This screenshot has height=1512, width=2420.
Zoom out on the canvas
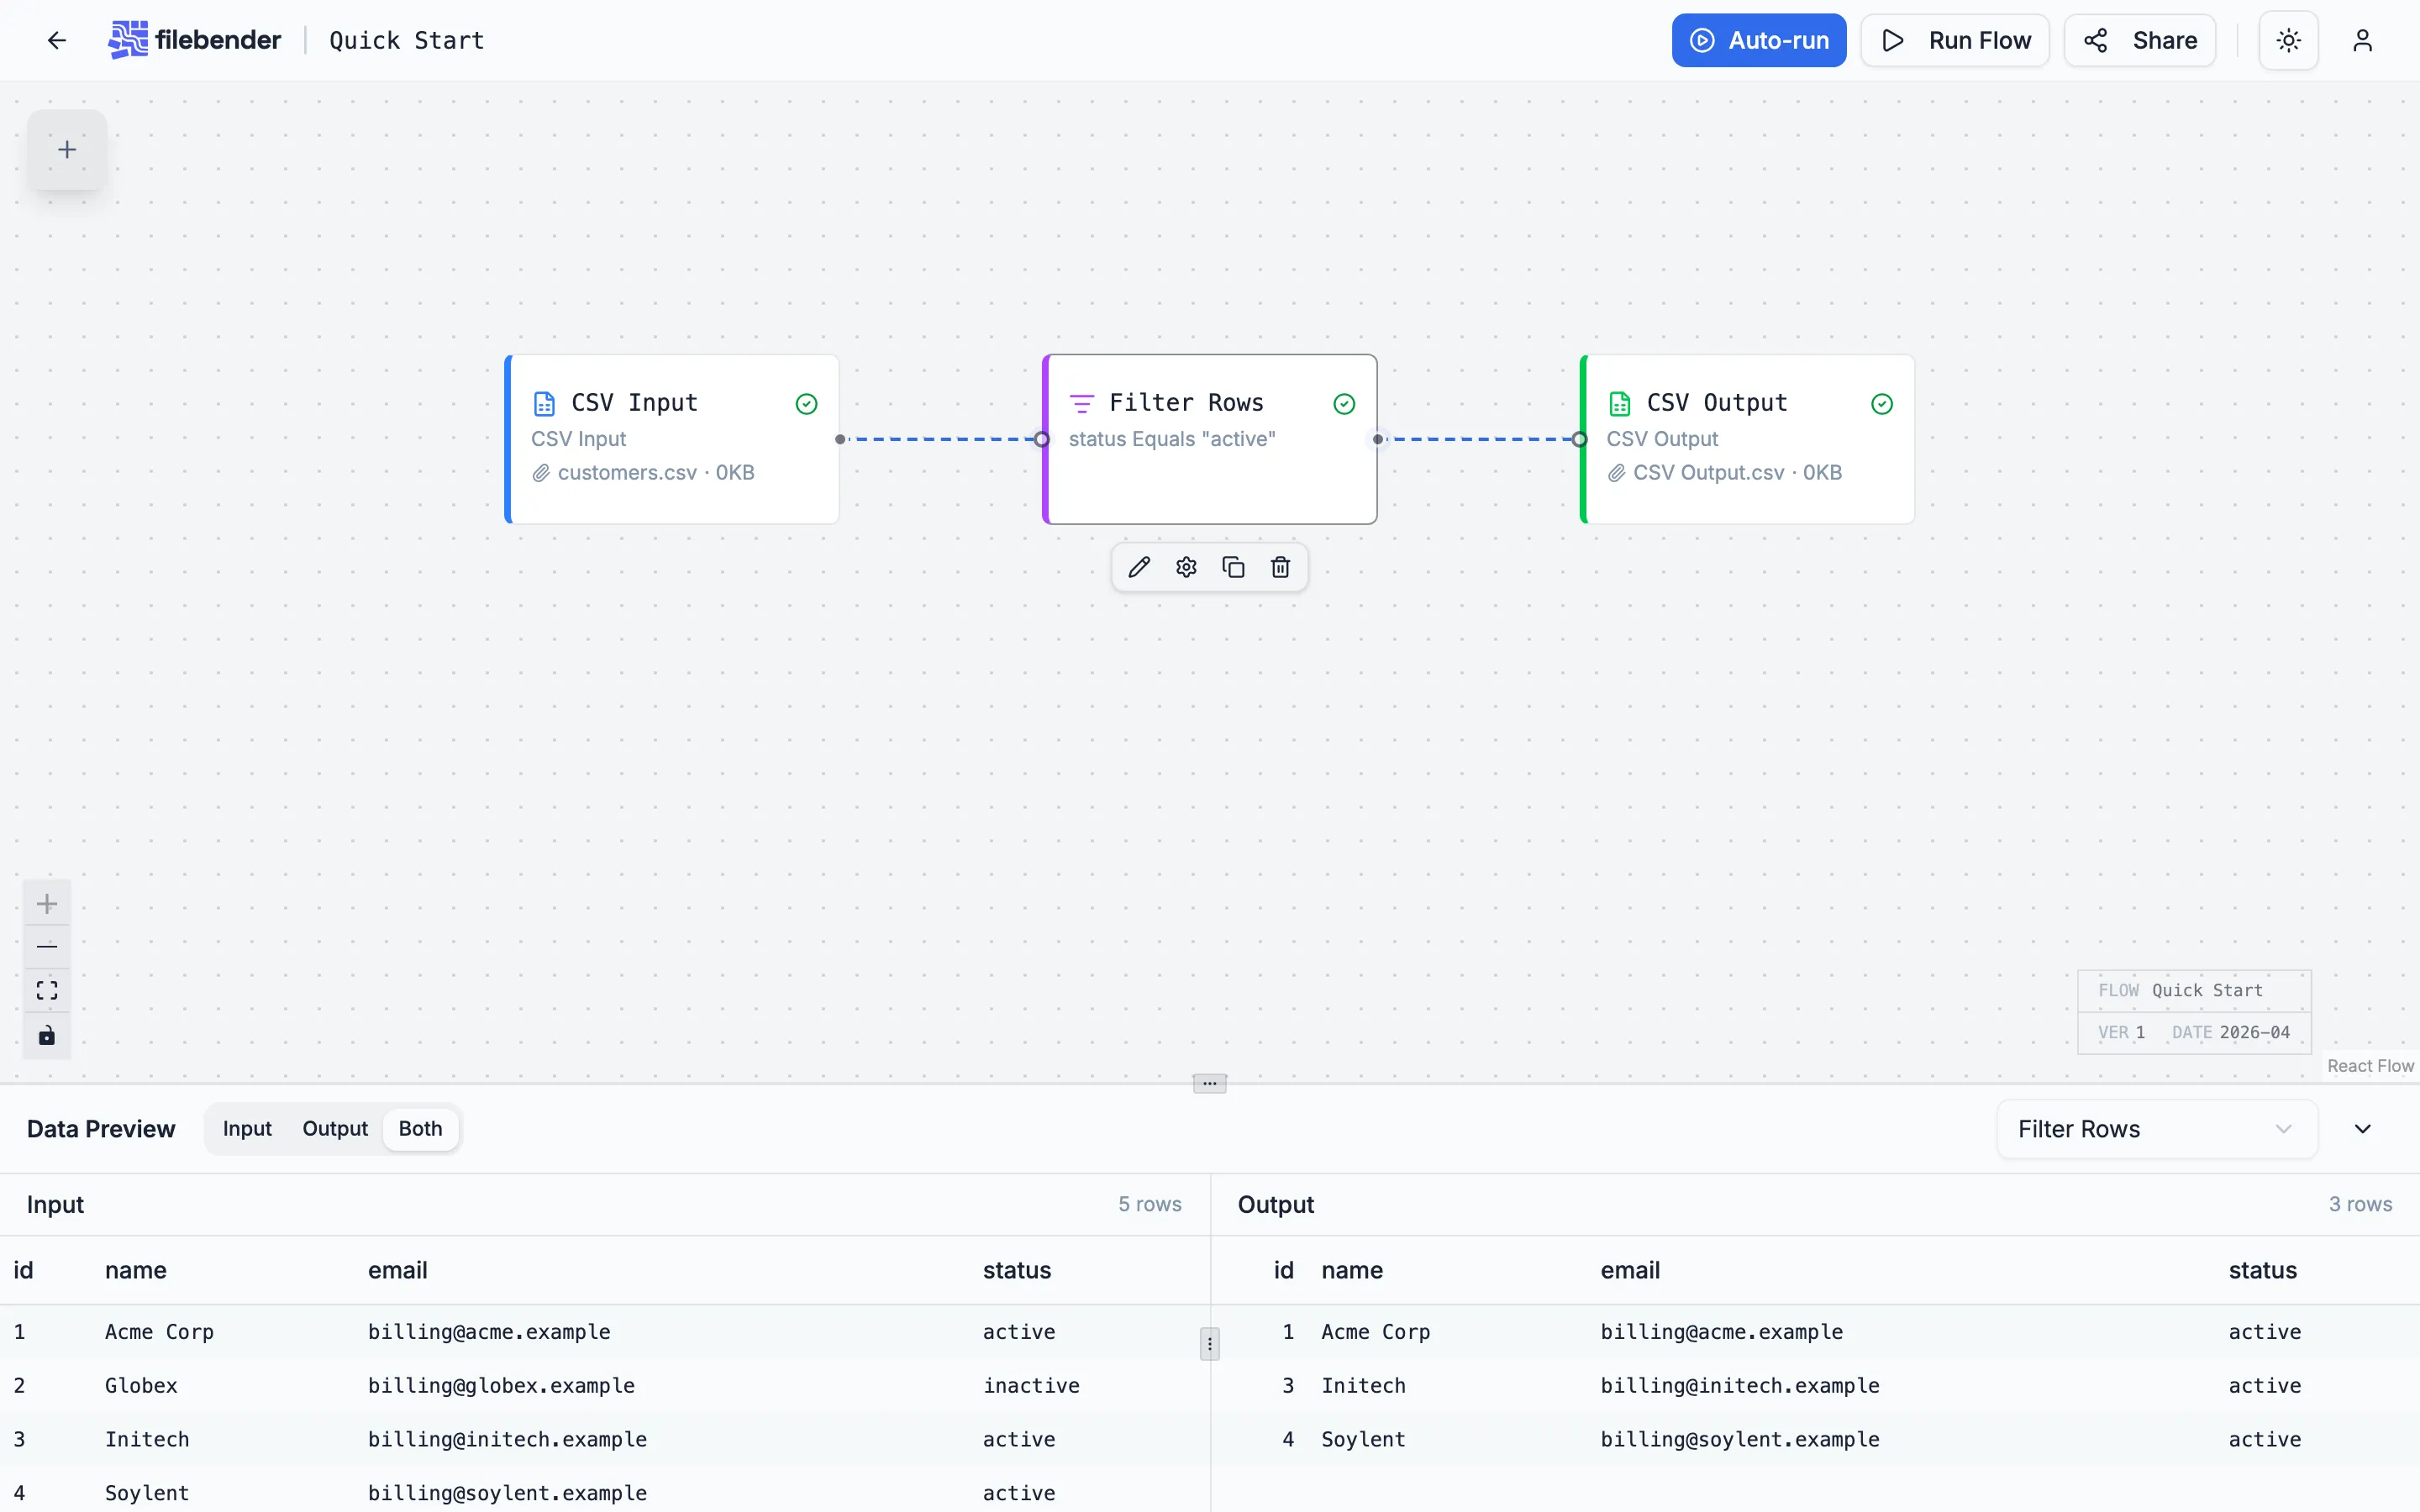pos(47,947)
